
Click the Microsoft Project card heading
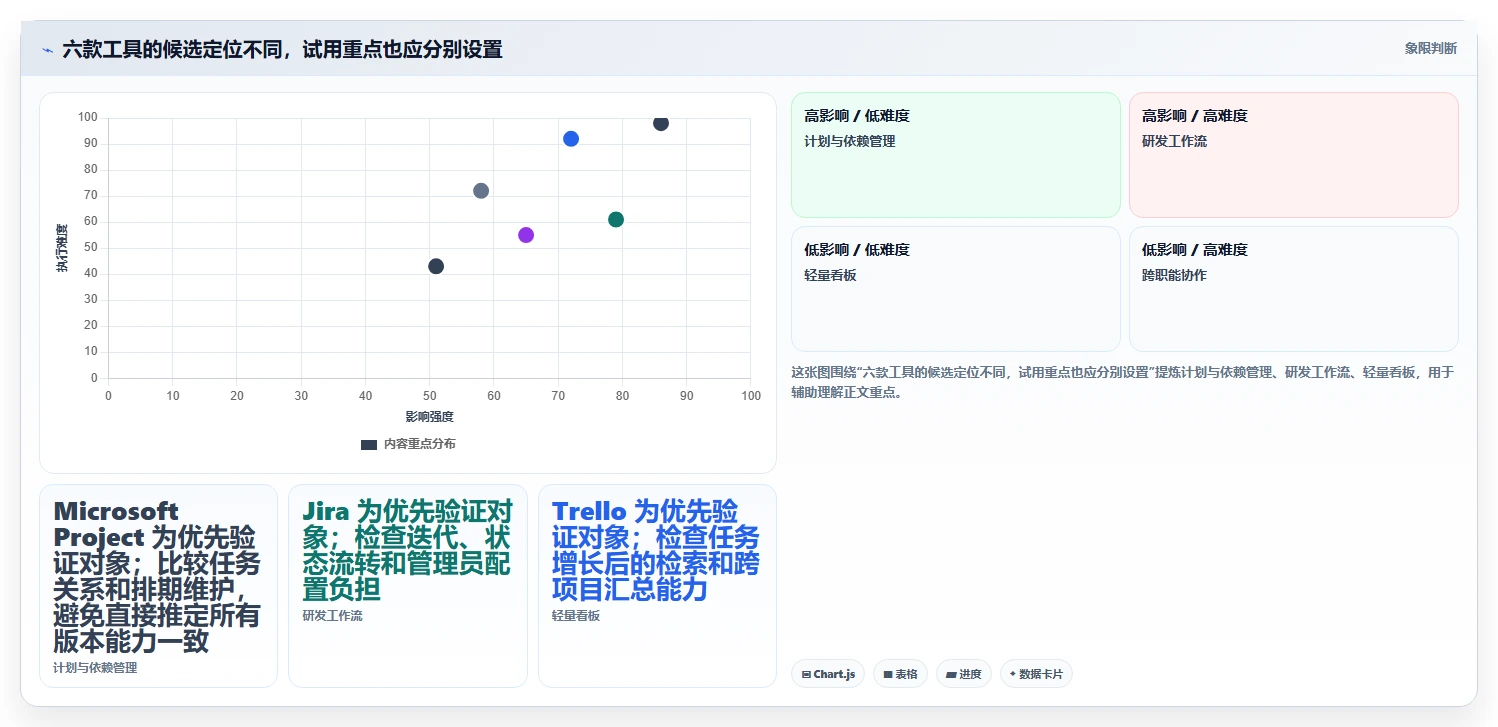click(158, 577)
